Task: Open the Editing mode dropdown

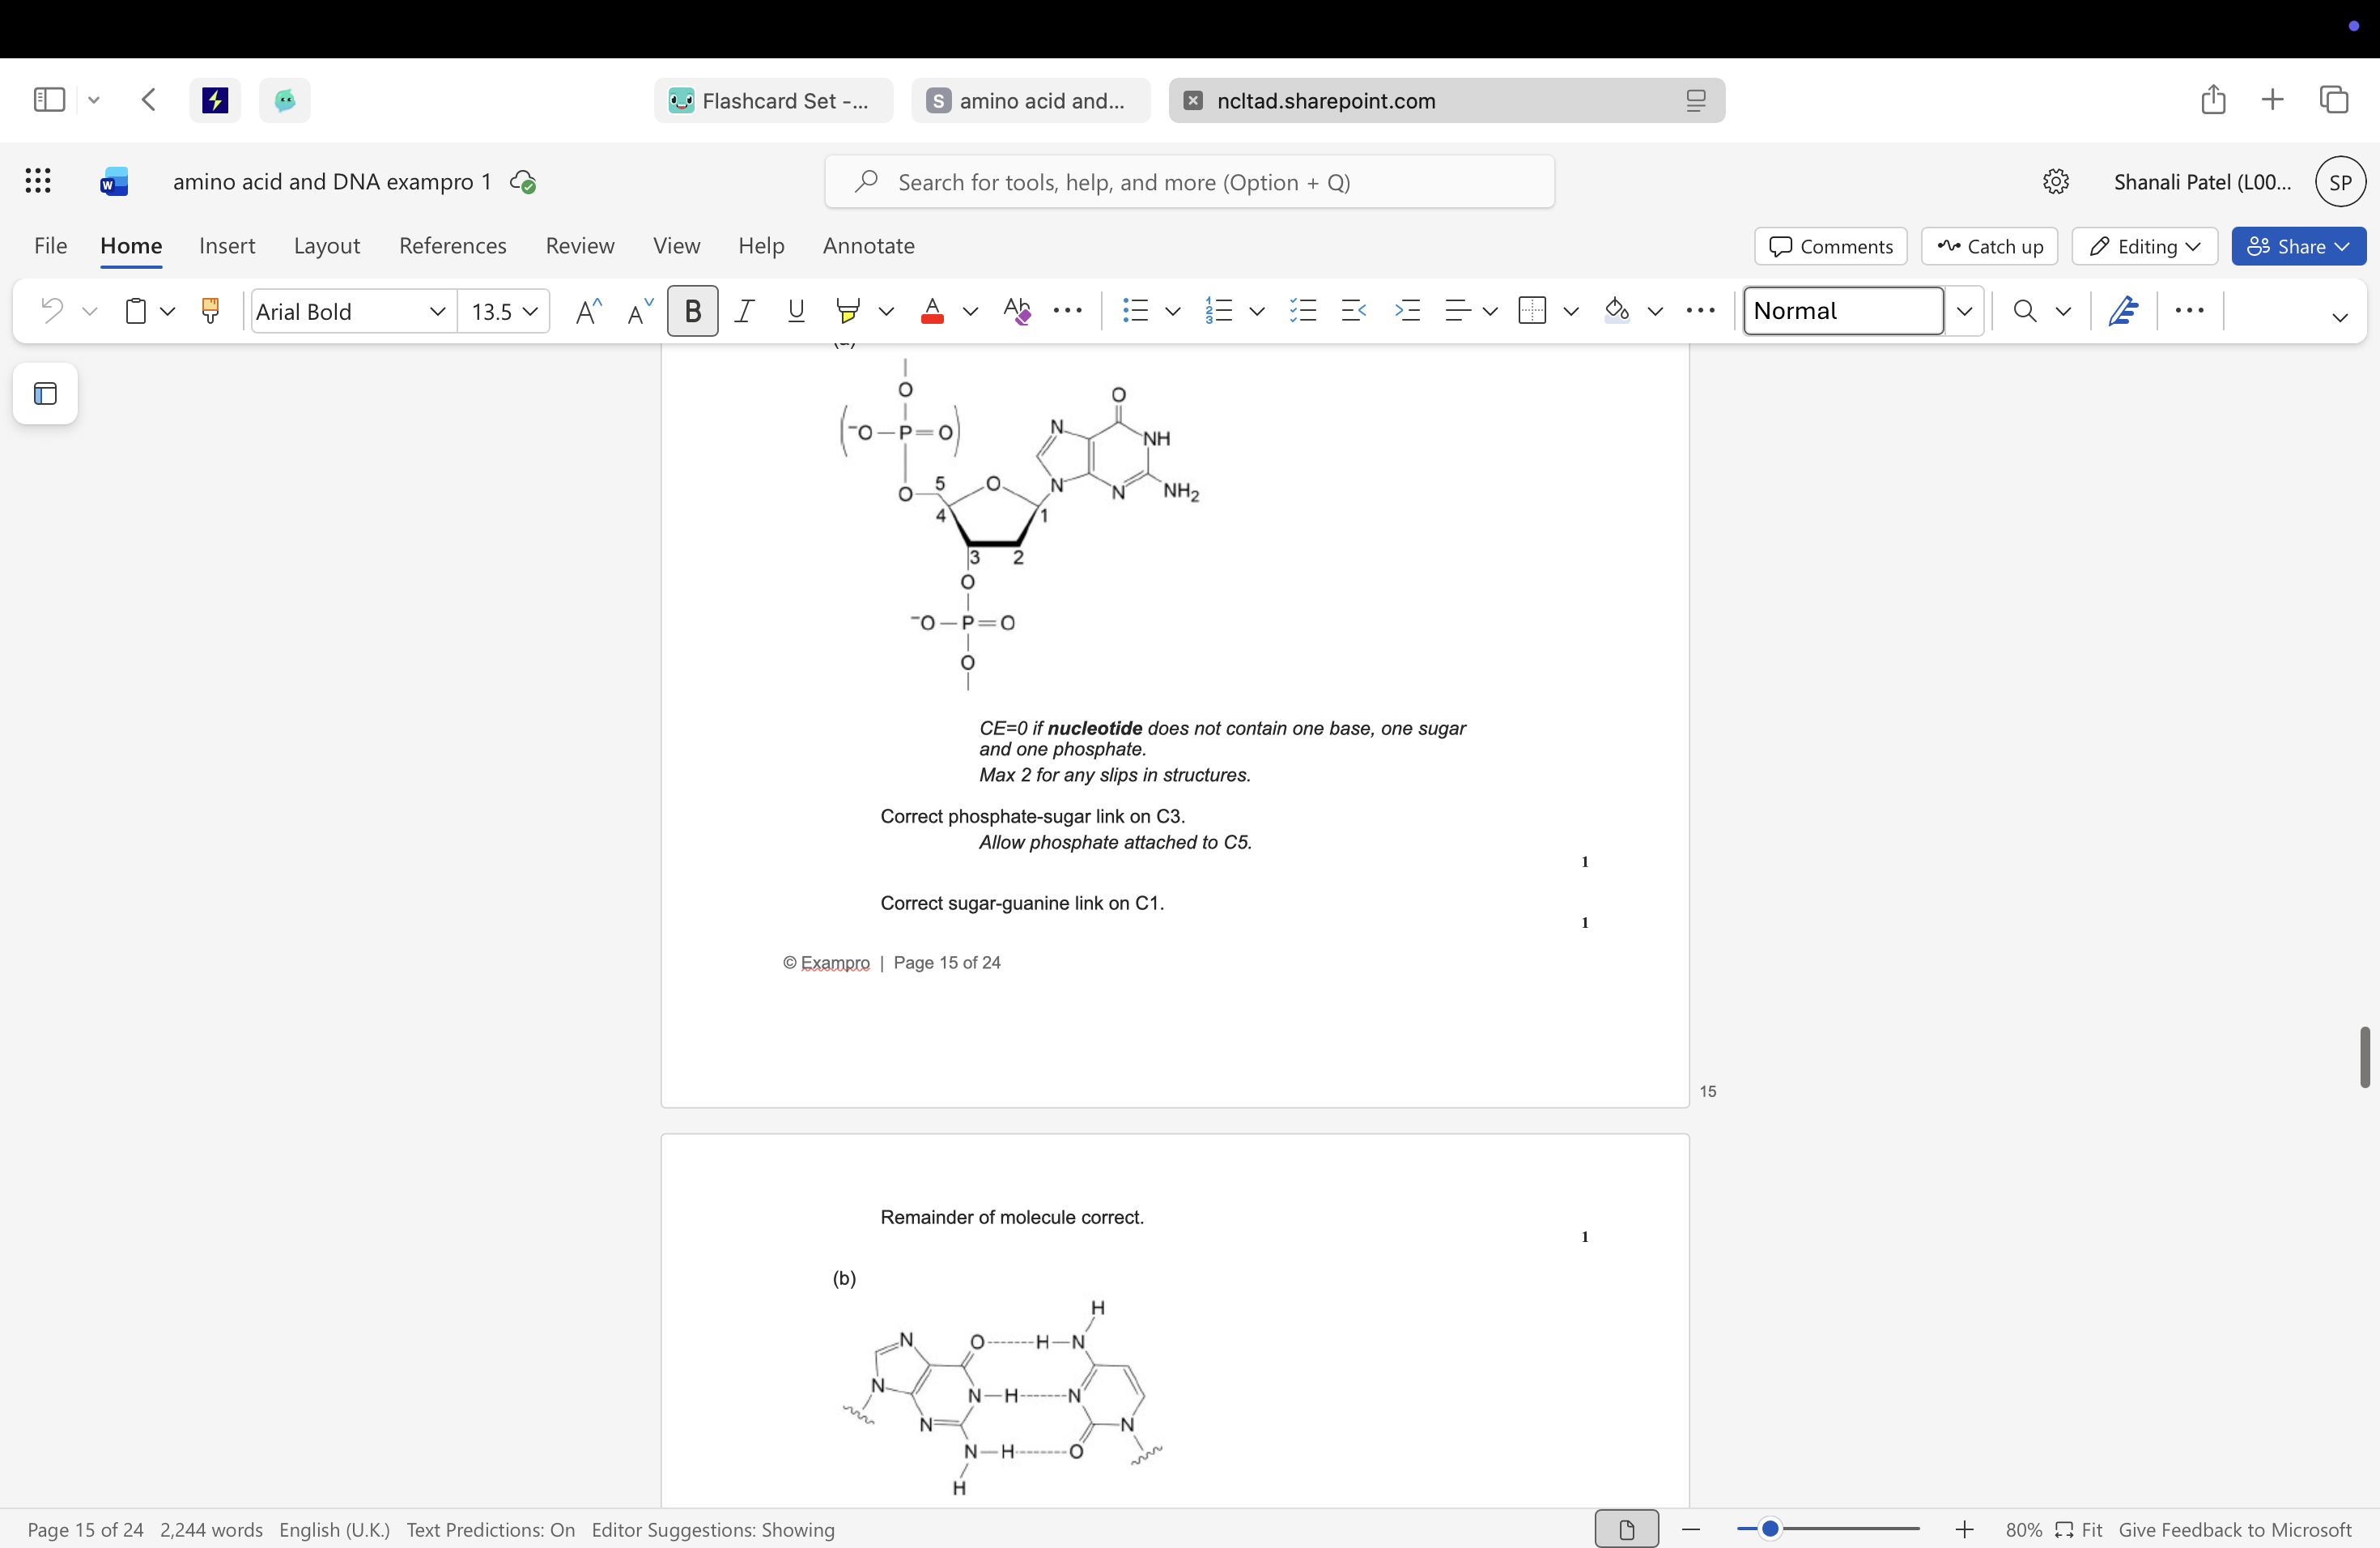Action: tap(2145, 246)
